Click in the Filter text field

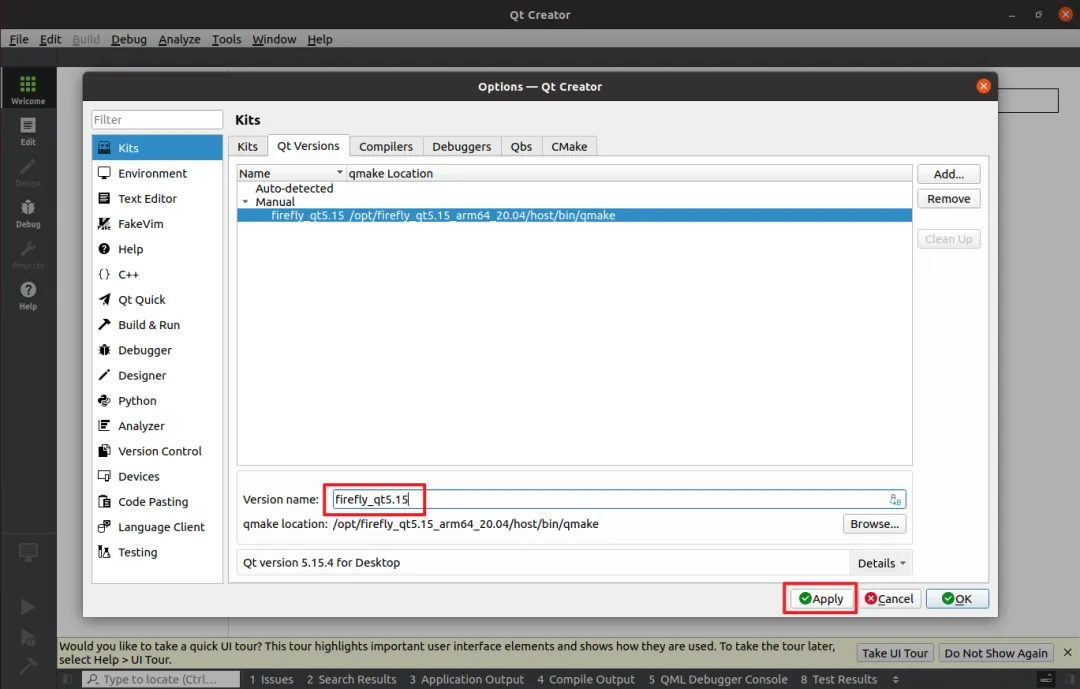(157, 120)
